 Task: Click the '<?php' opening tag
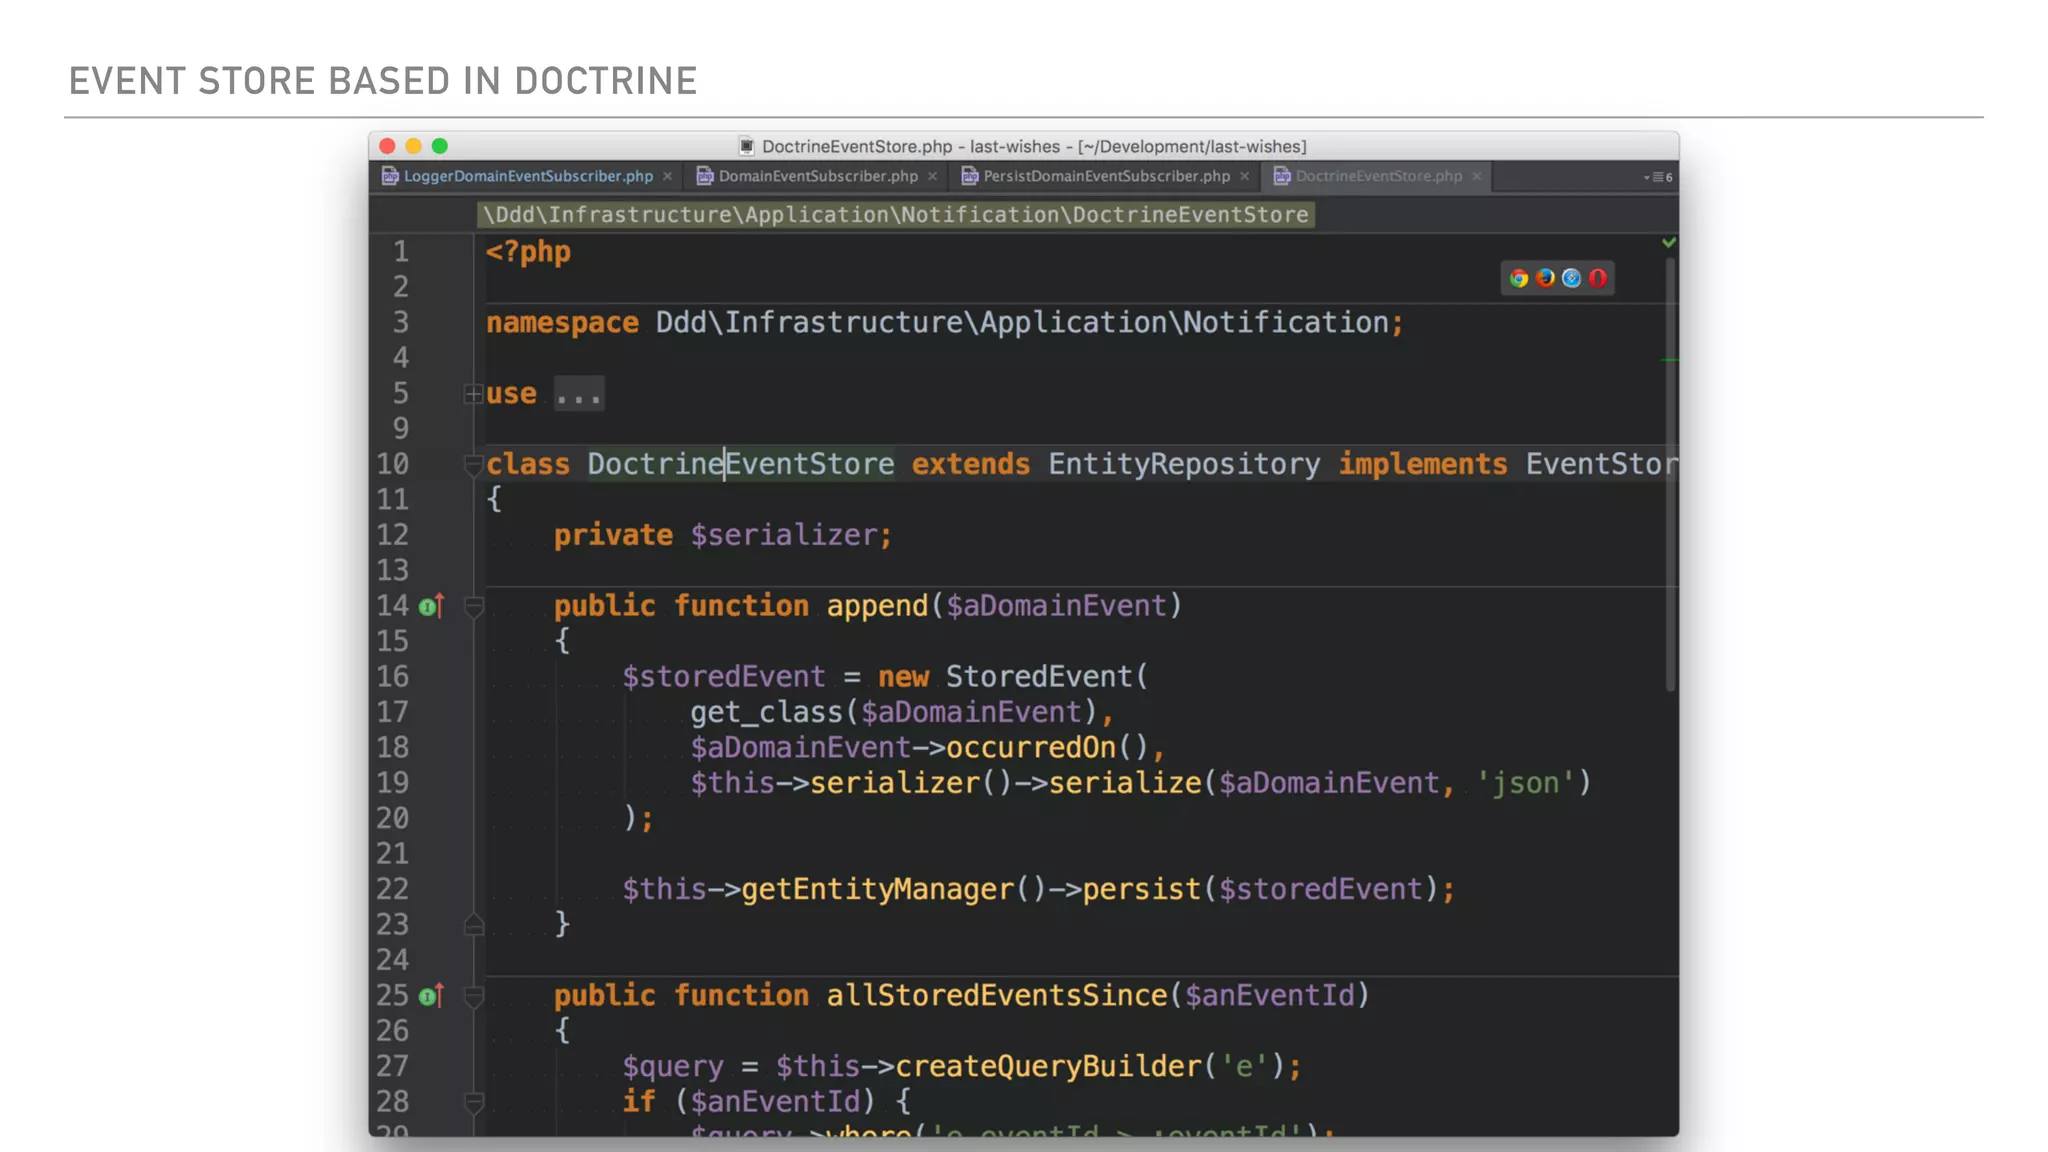pos(528,252)
